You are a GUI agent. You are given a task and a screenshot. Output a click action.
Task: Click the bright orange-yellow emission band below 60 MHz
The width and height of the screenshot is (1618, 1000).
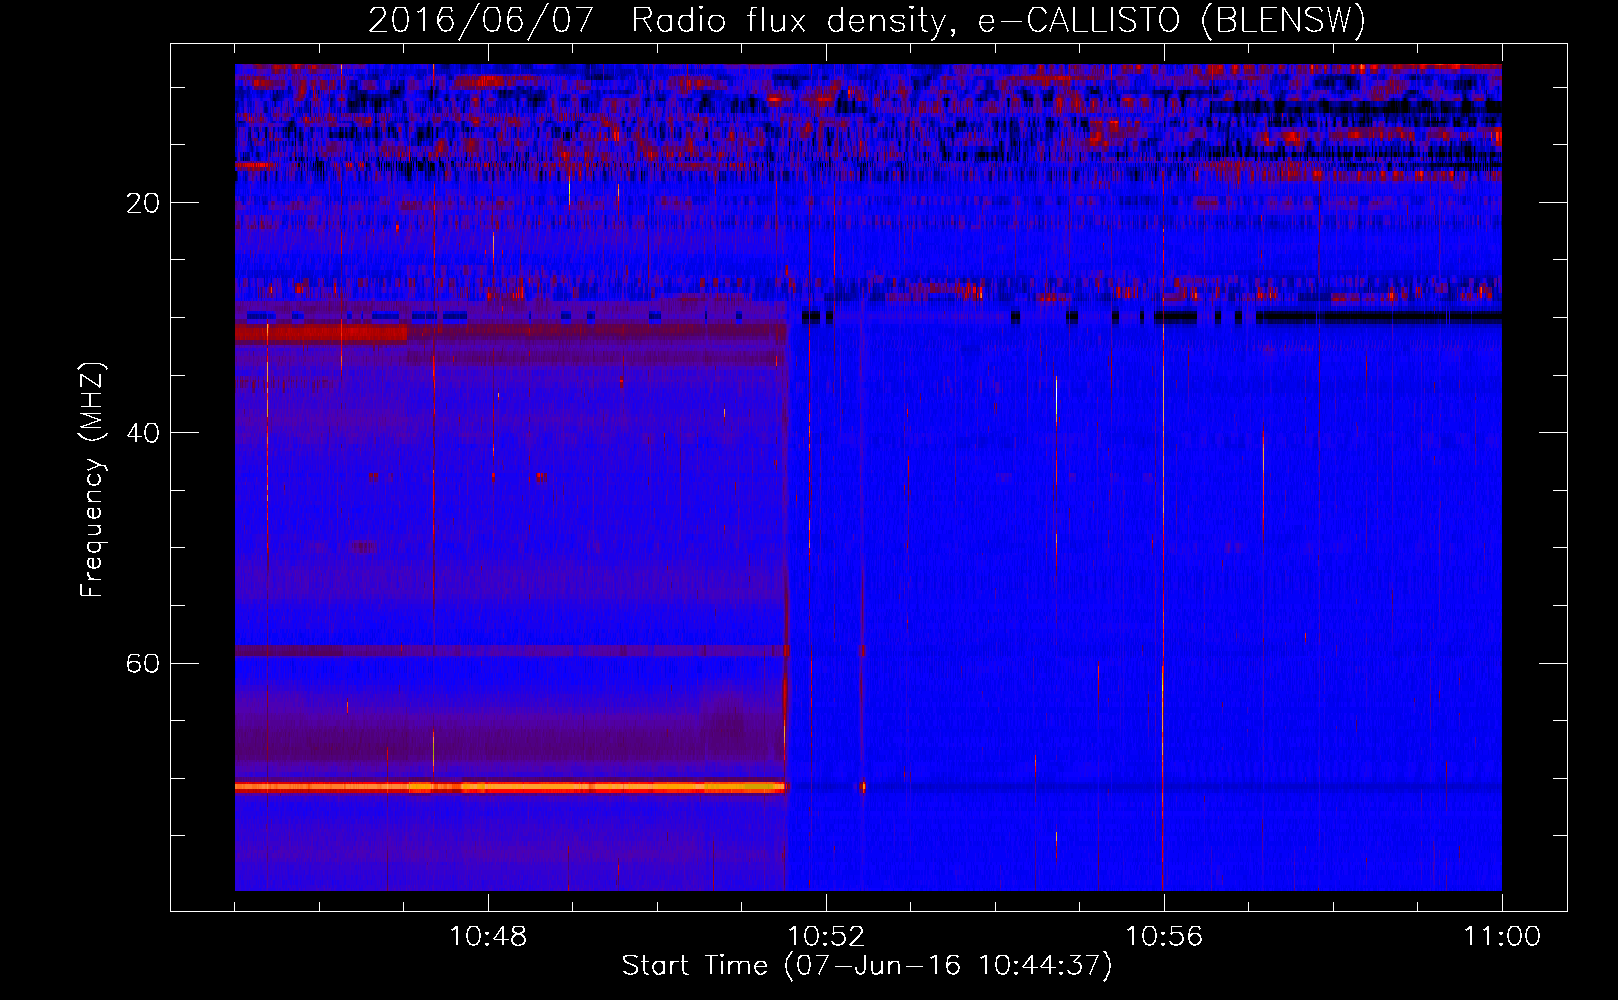pyautogui.click(x=511, y=788)
